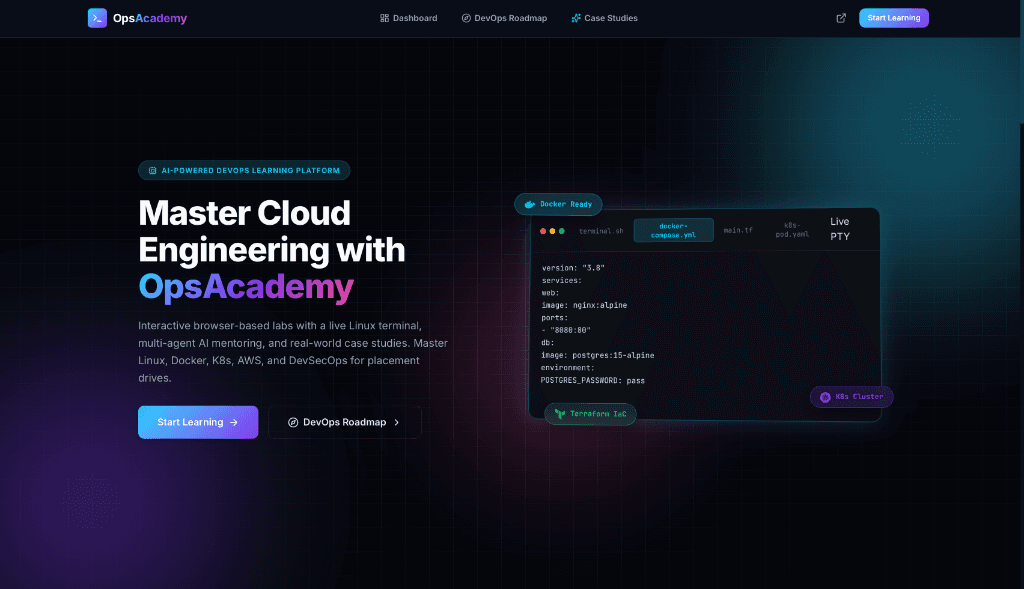The width and height of the screenshot is (1024, 589).
Task: Click the OpsAcademy terminal logo icon
Action: [x=97, y=18]
